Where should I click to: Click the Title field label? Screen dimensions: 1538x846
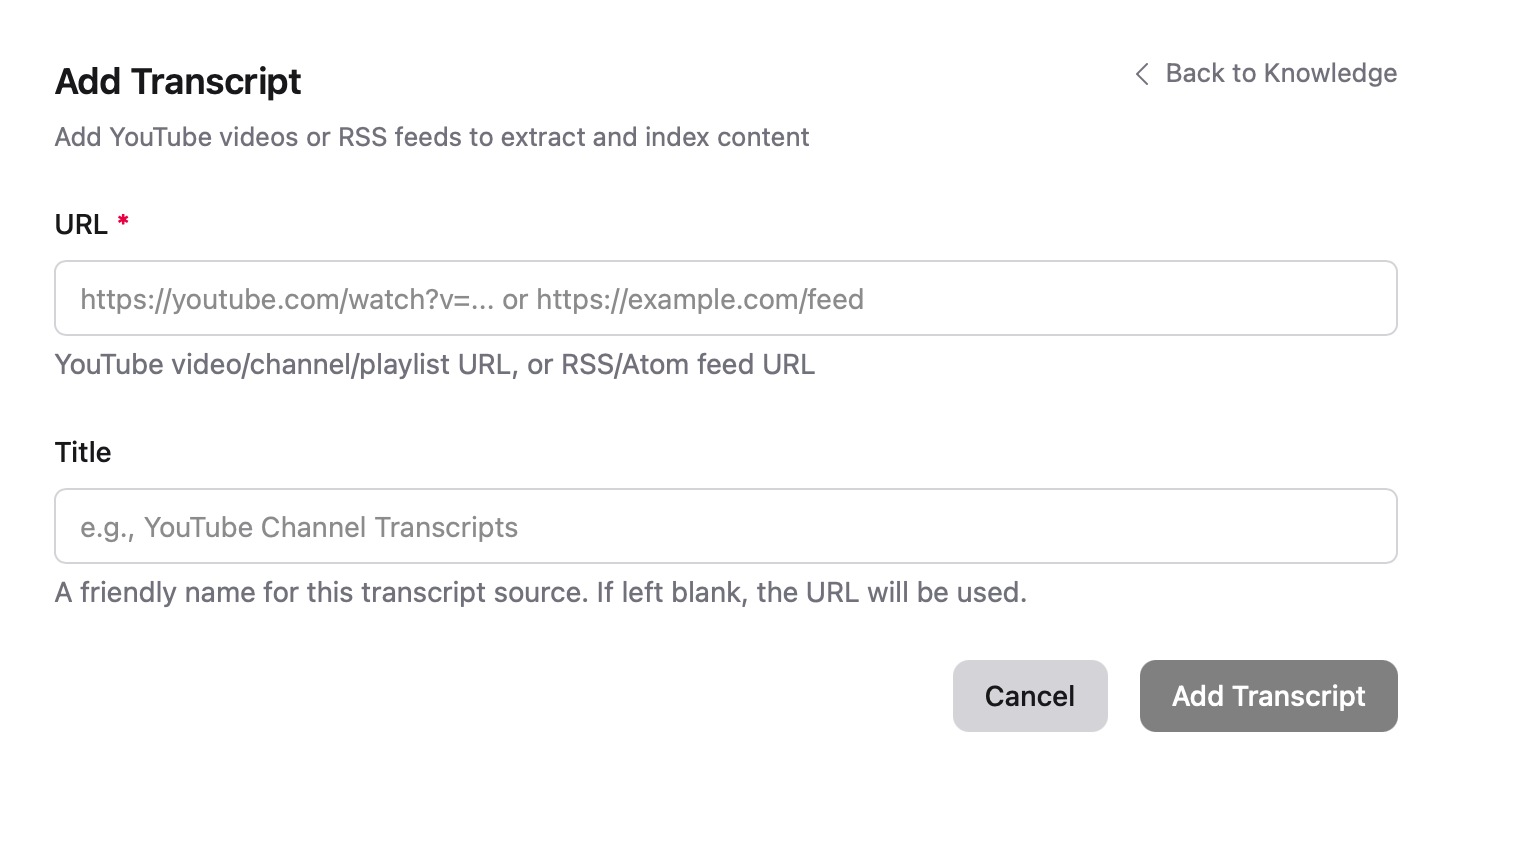83,452
